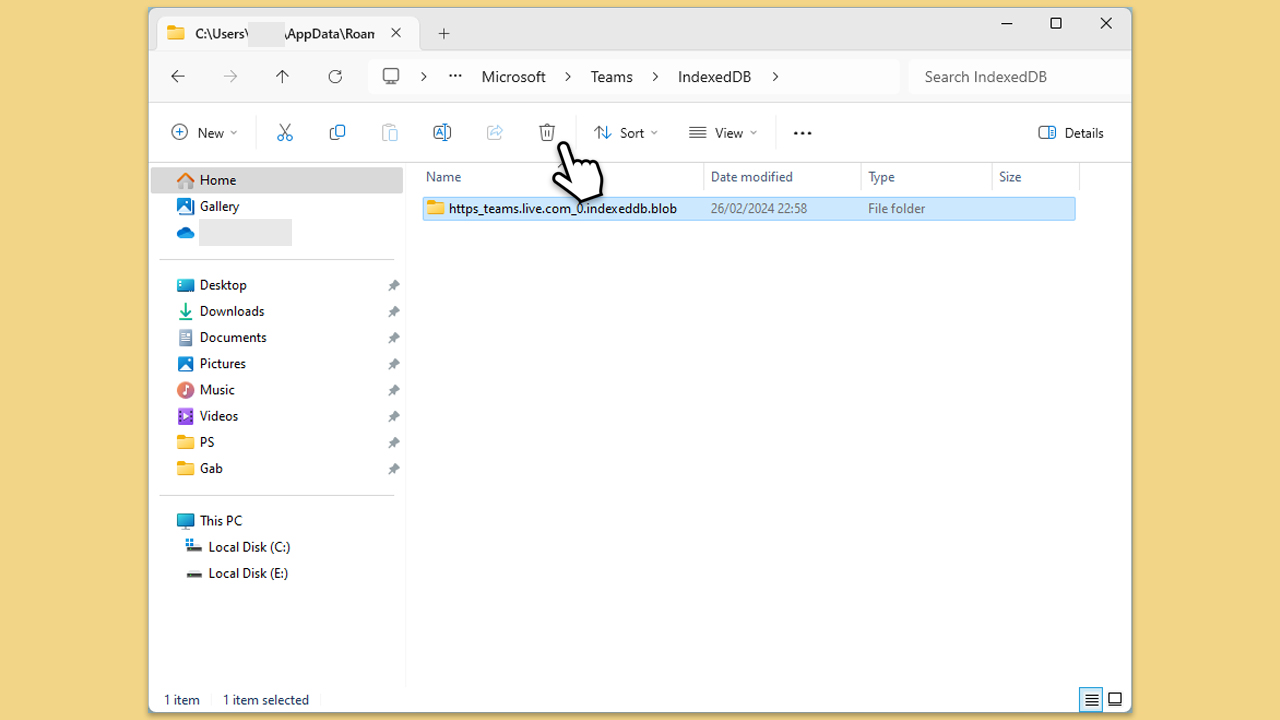Click the Delete trash can icon
The width and height of the screenshot is (1280, 720).
pos(547,133)
